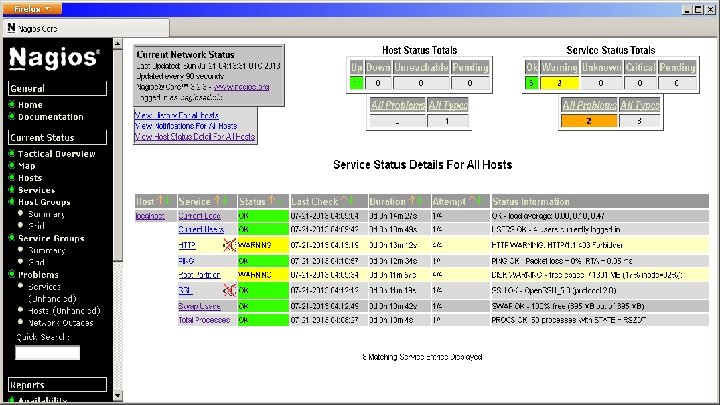The width and height of the screenshot is (720, 405).
Task: Open the Total Processes service link
Action: point(204,320)
